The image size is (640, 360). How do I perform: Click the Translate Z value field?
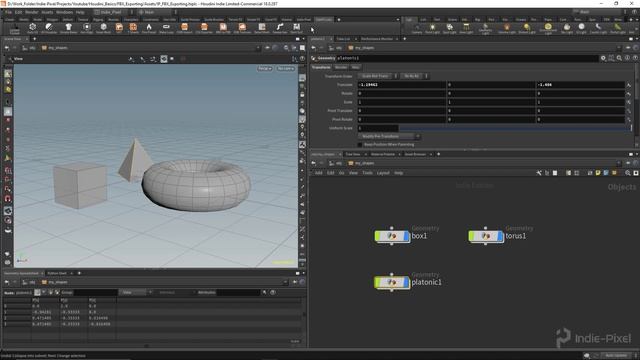[580, 85]
